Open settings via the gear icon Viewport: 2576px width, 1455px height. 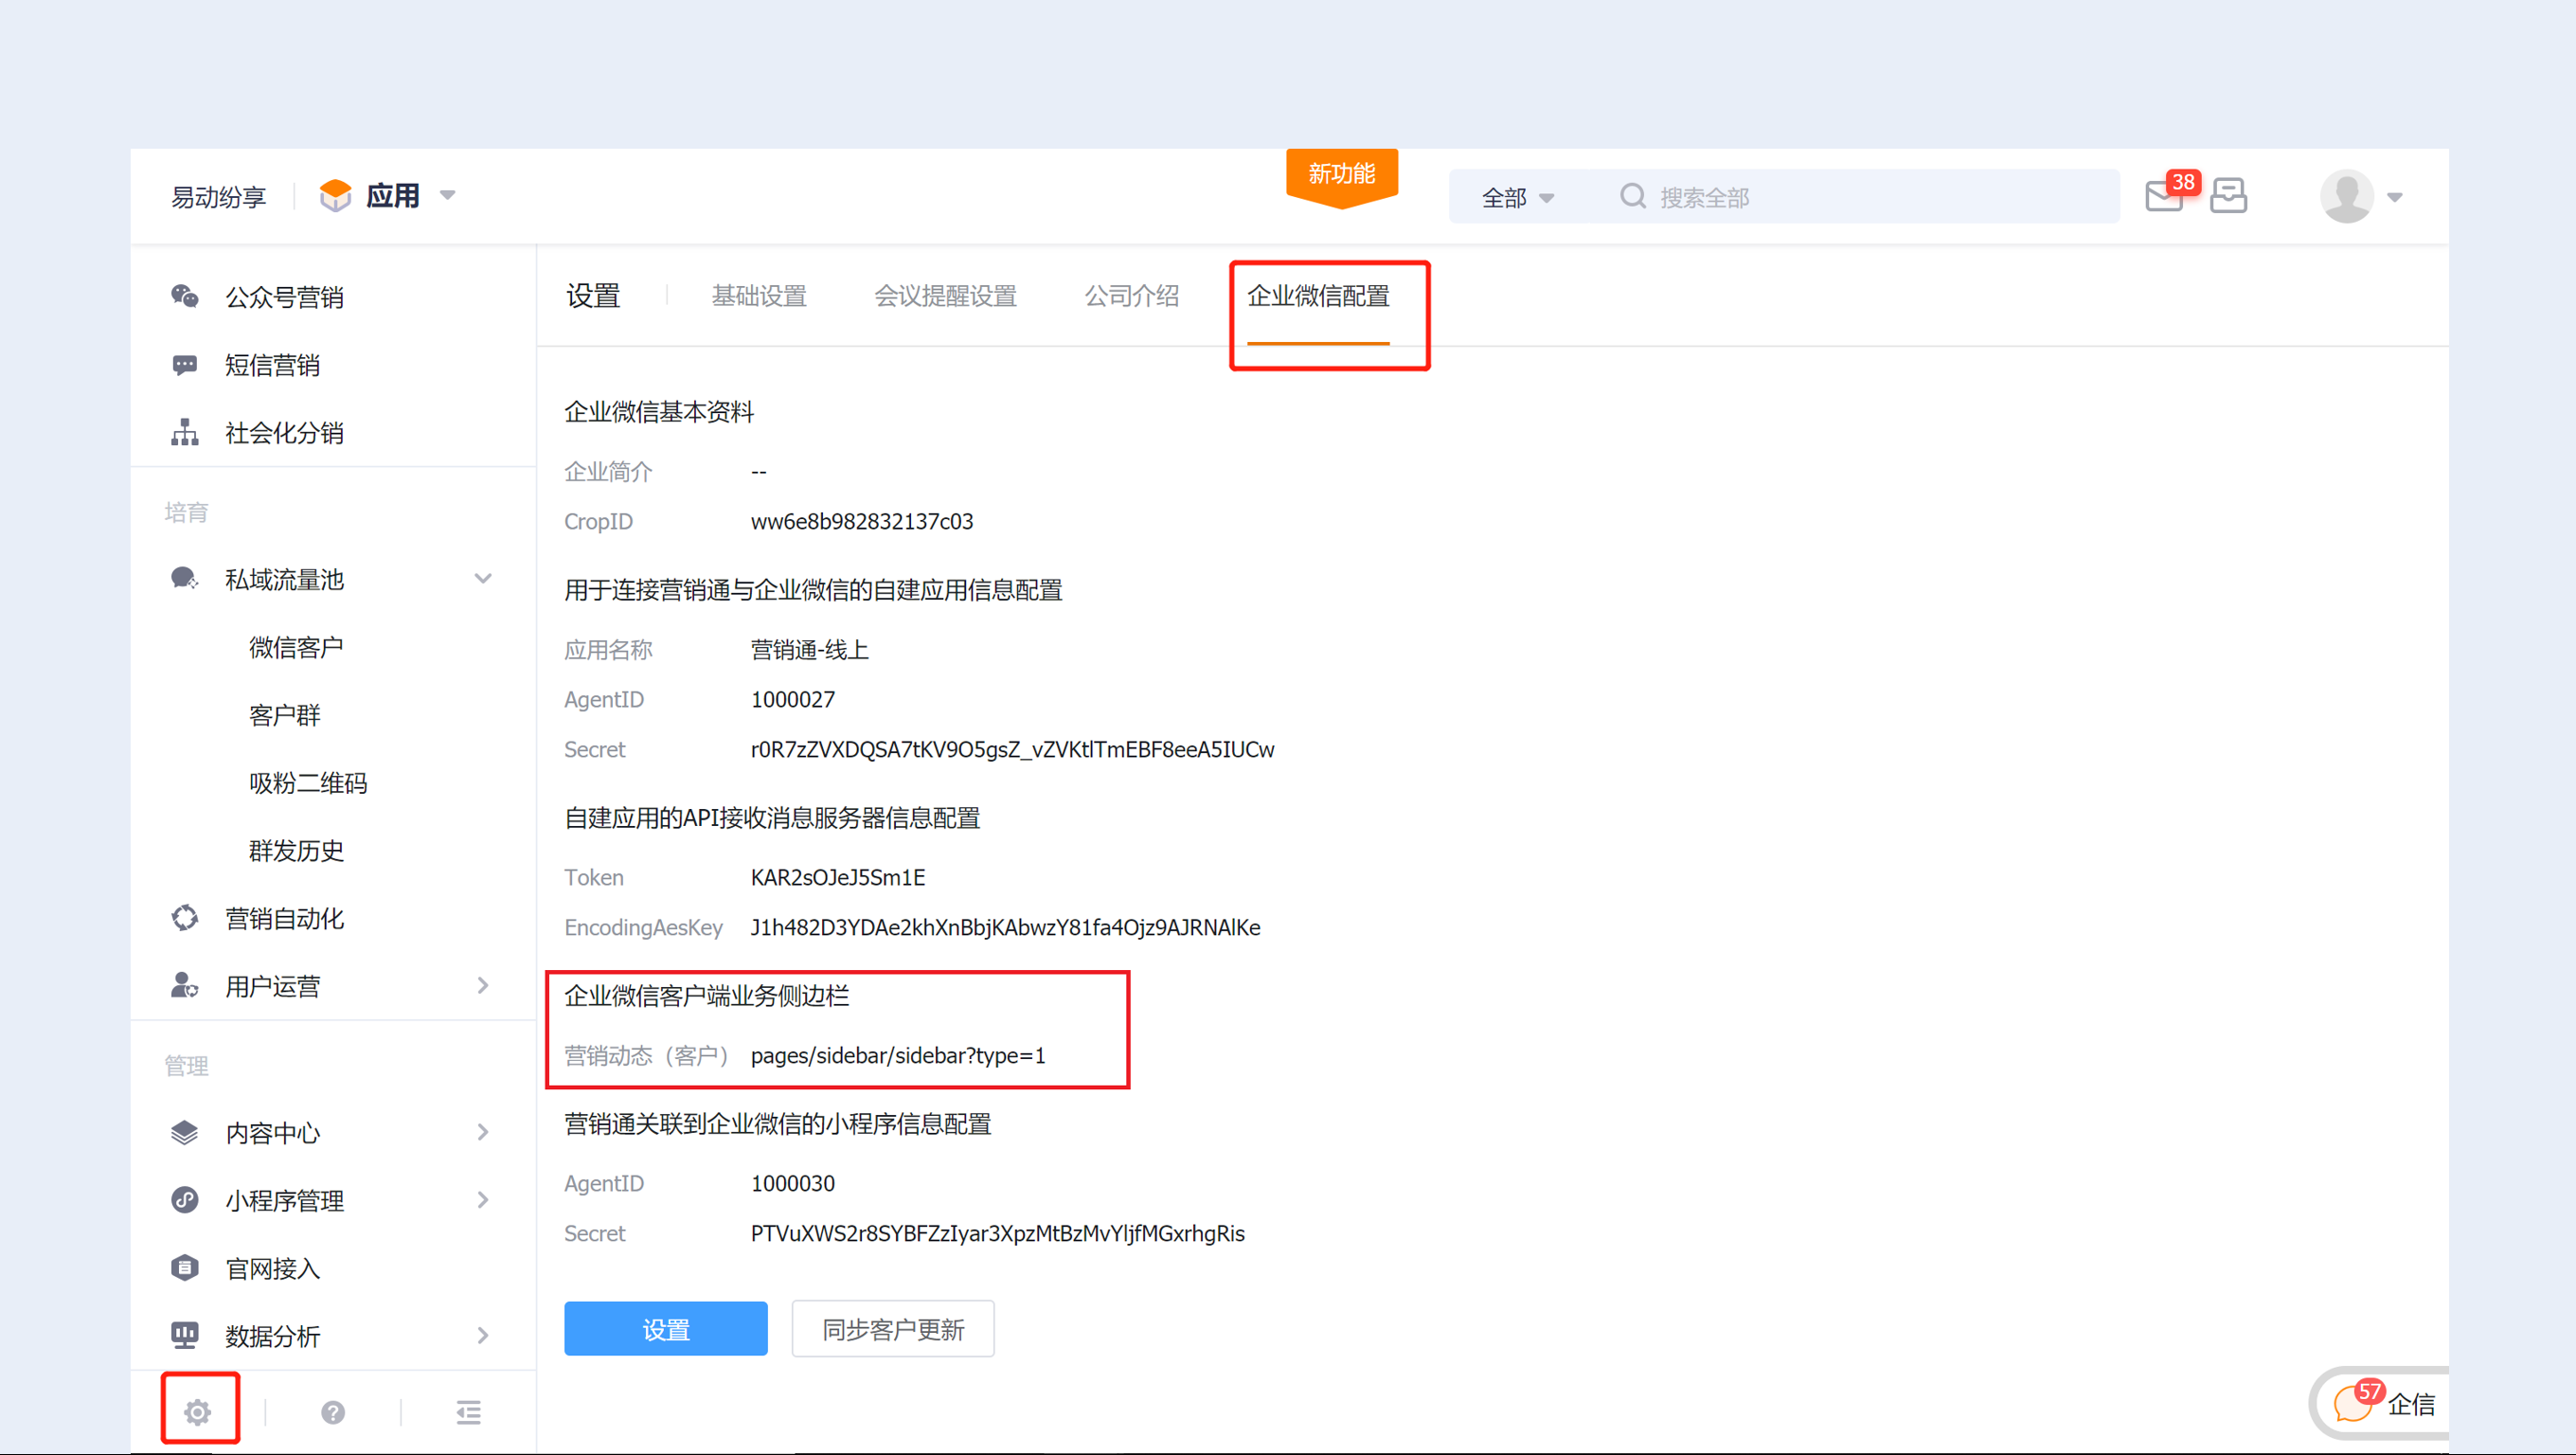coord(198,1412)
